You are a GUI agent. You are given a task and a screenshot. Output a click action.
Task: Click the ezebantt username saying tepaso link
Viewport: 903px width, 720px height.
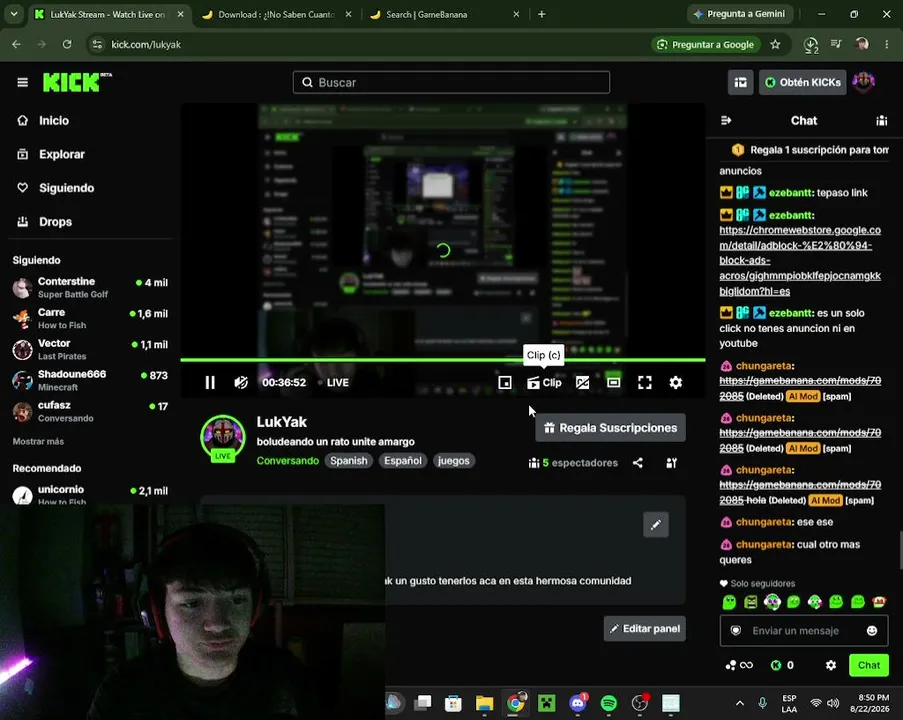(790, 193)
